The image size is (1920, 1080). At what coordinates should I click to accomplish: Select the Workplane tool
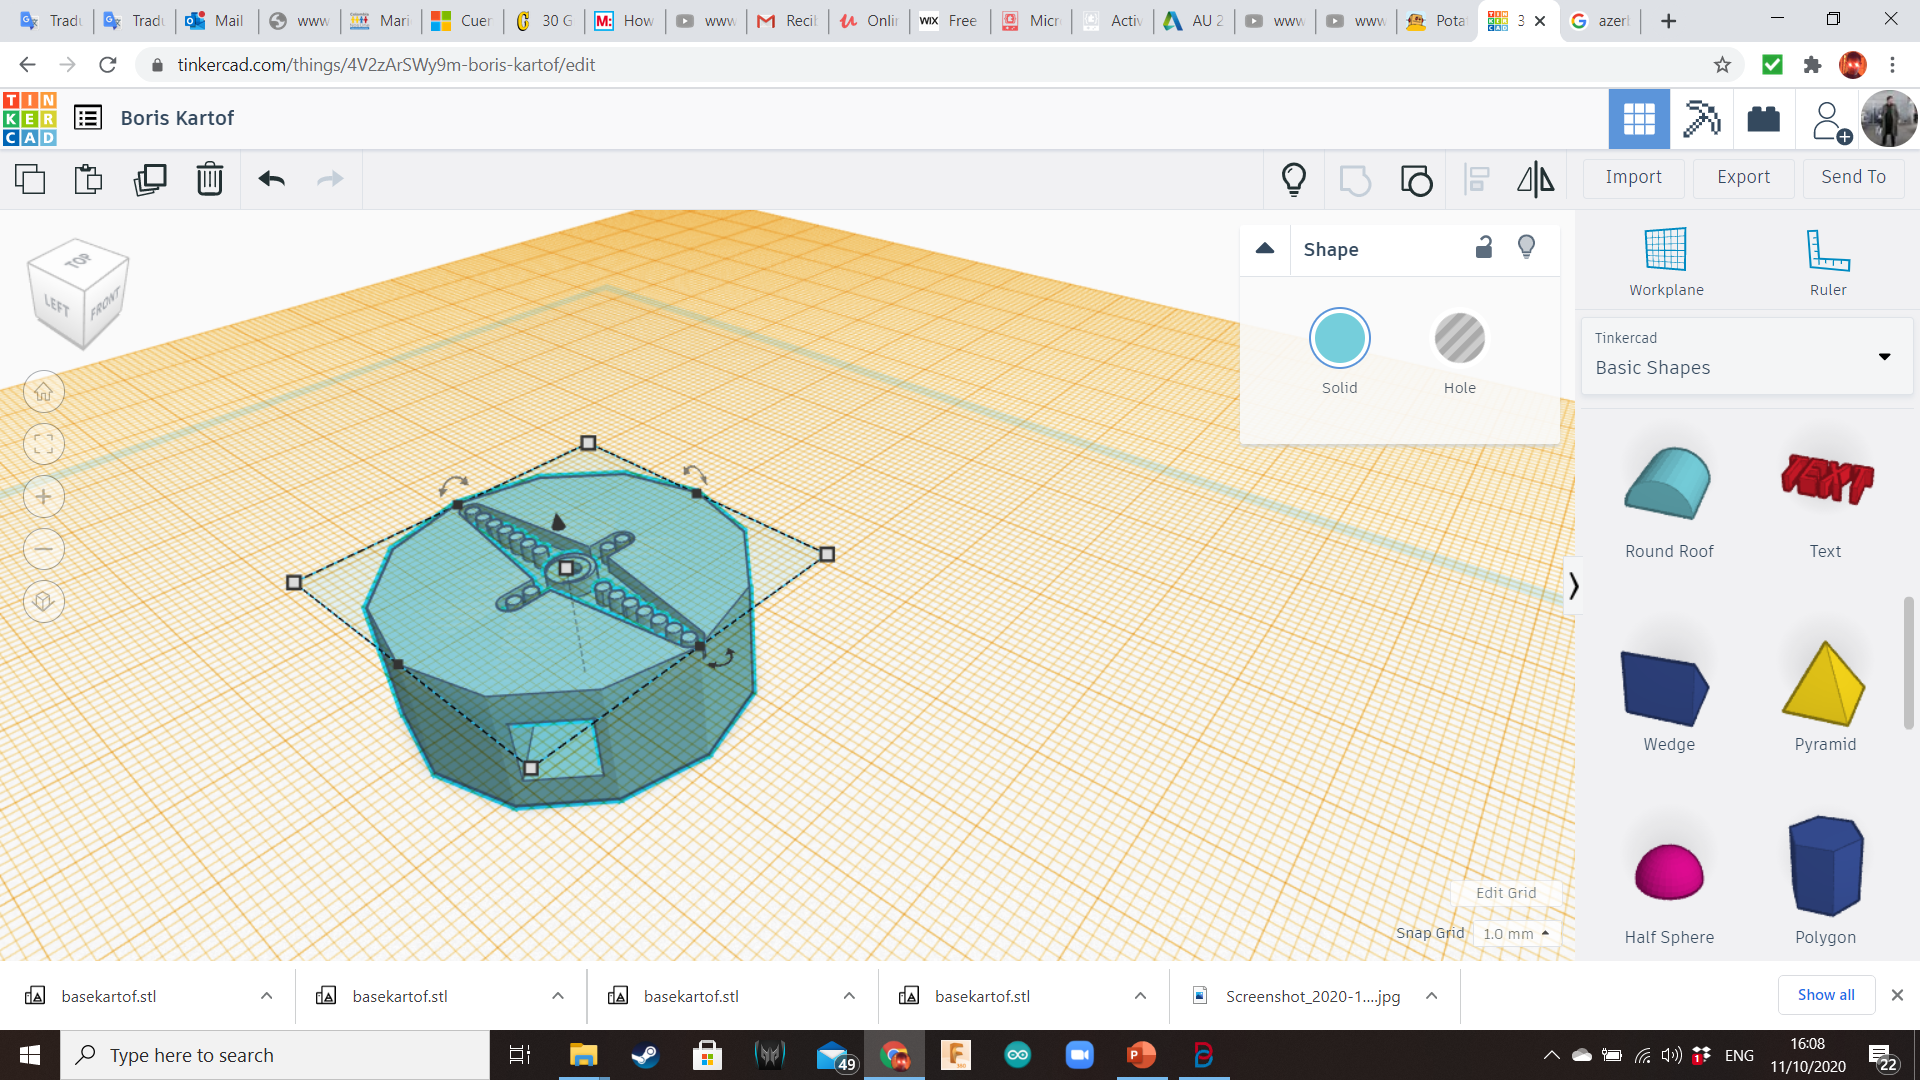pyautogui.click(x=1666, y=262)
